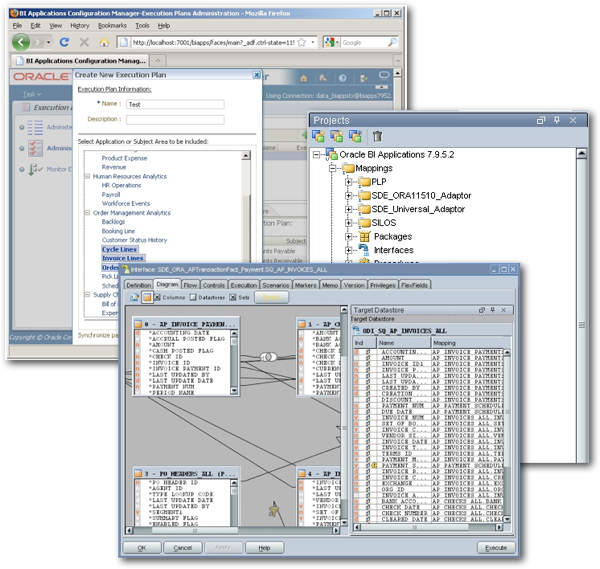Click sign out icon in Oracle header
600x569 pixels.
363,78
